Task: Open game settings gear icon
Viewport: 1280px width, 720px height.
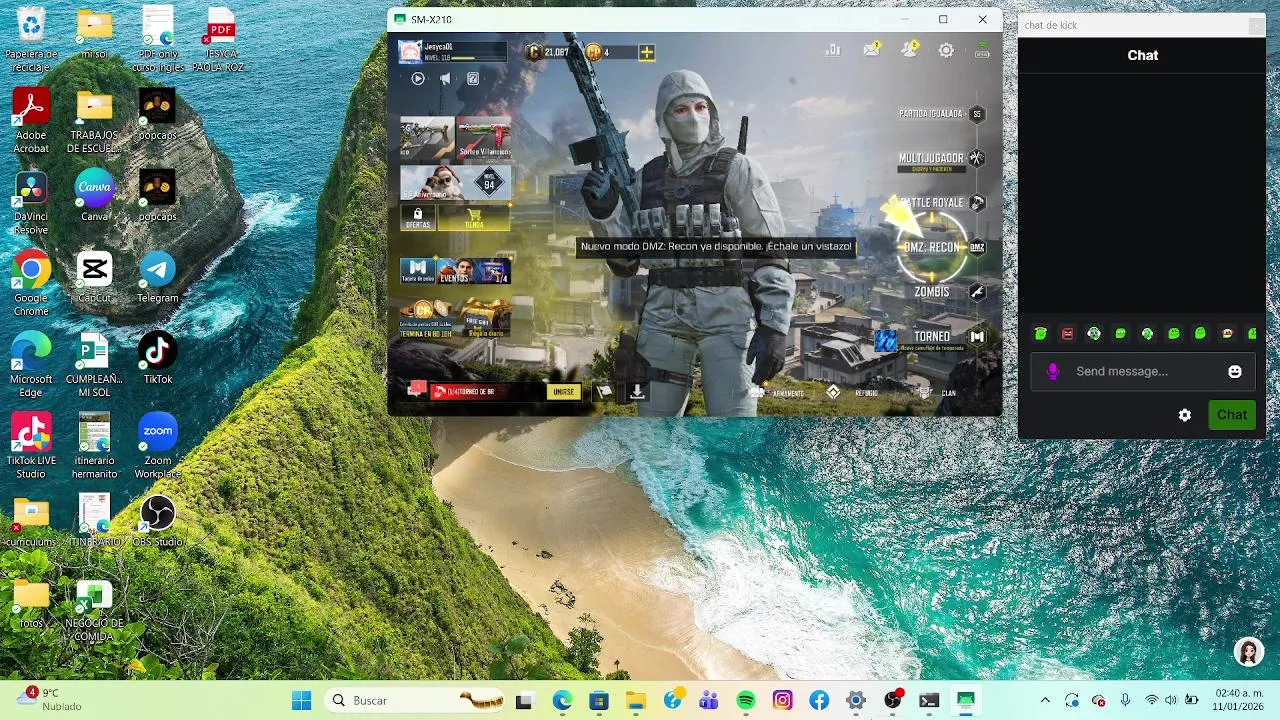Action: tap(946, 50)
